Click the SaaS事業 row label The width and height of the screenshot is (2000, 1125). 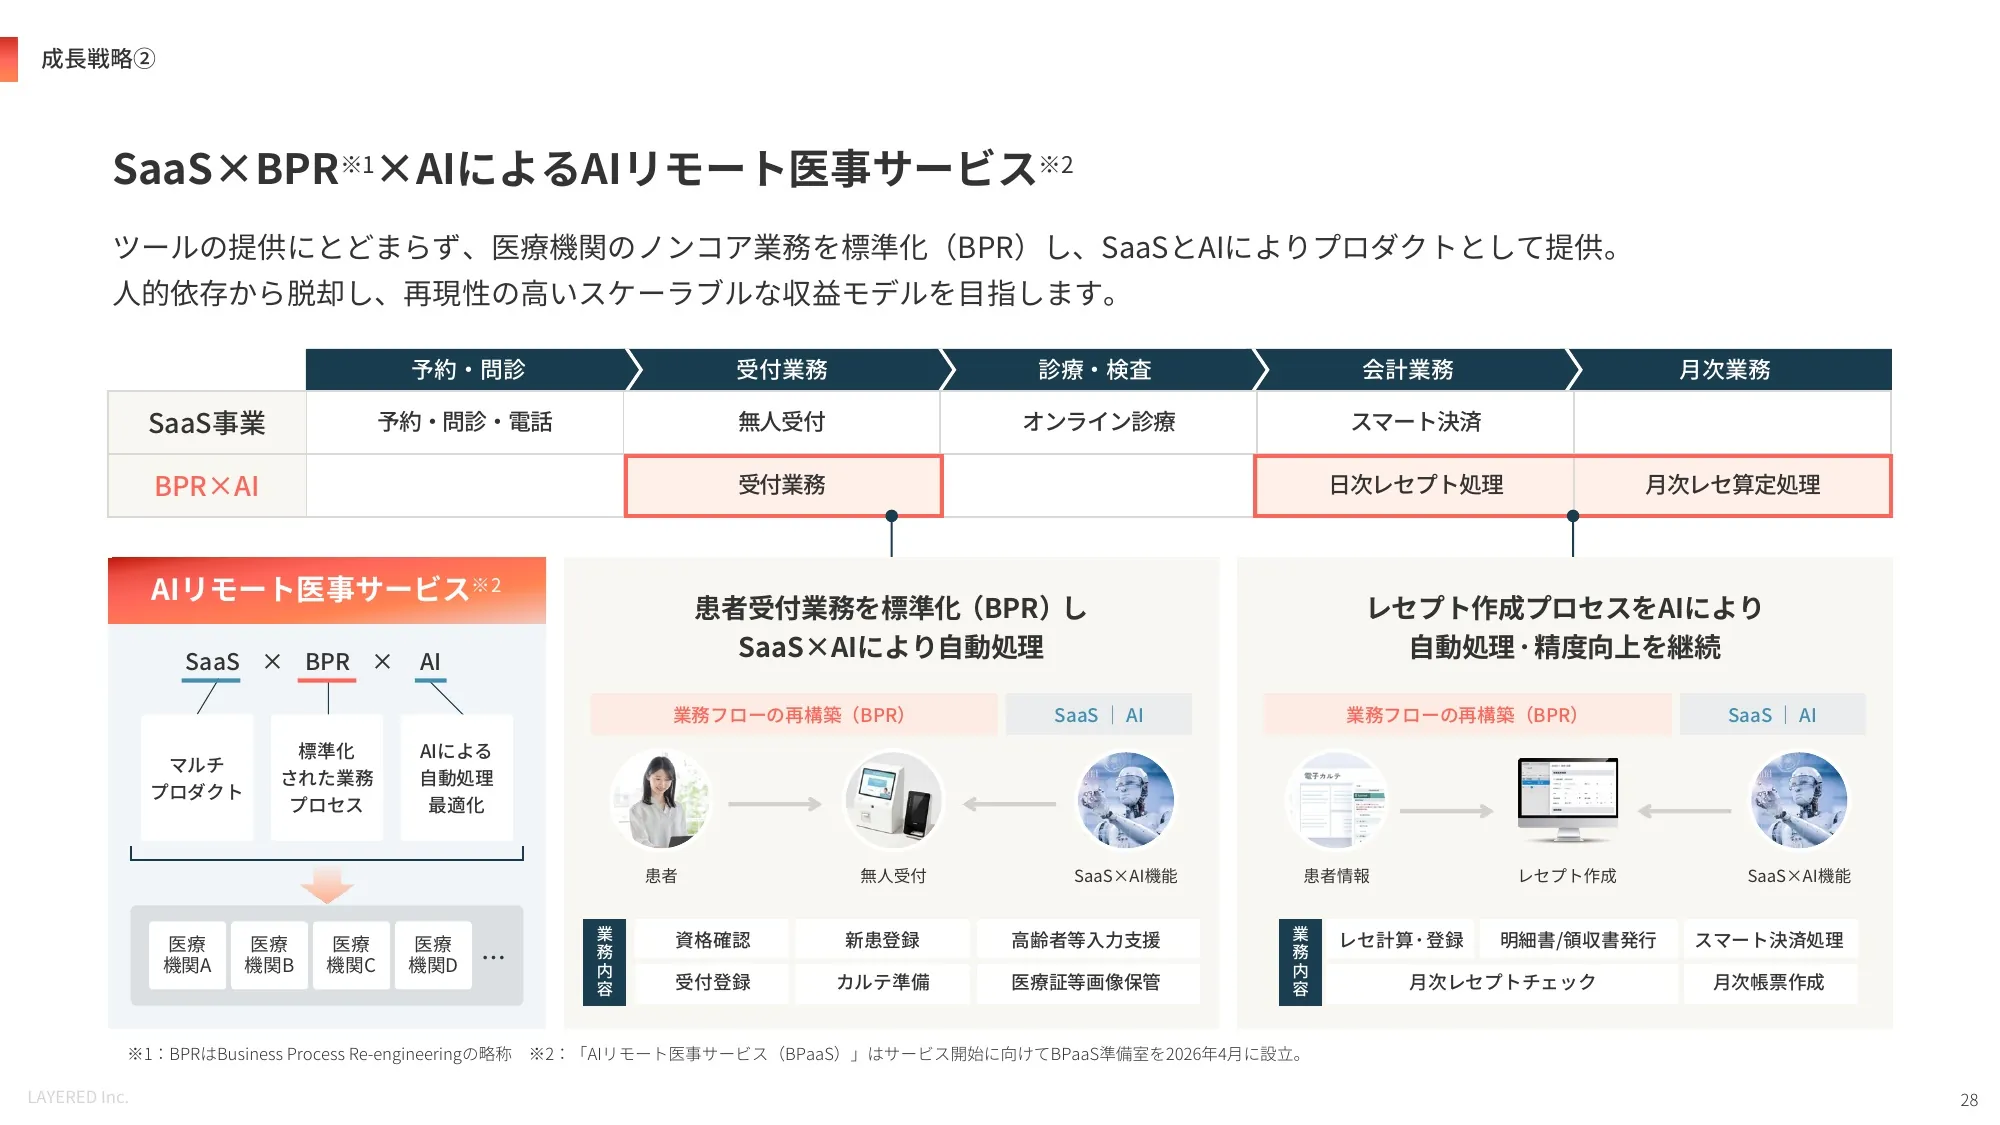207,423
